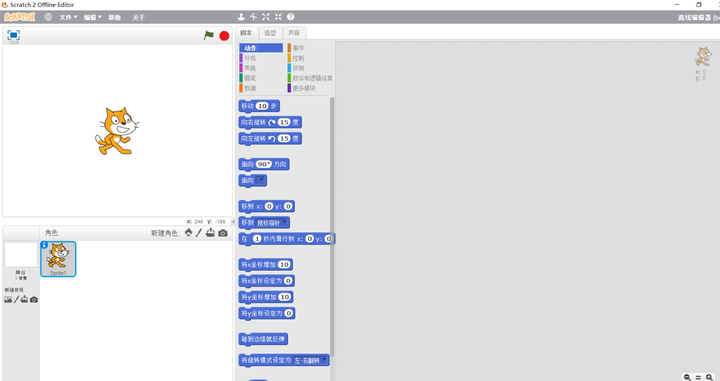Viewport: 720px width, 381px height.
Task: Open the 帮助 menu
Action: (x=114, y=17)
